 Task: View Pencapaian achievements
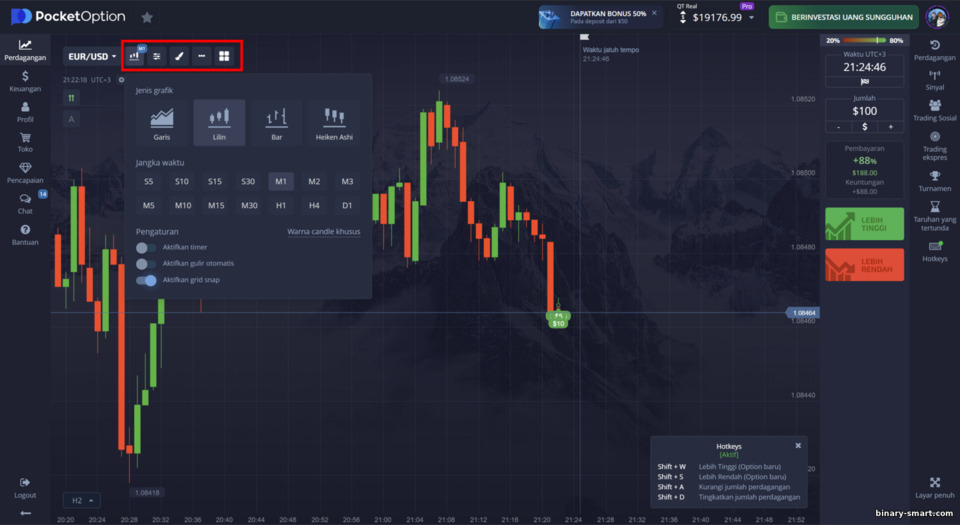click(x=25, y=173)
